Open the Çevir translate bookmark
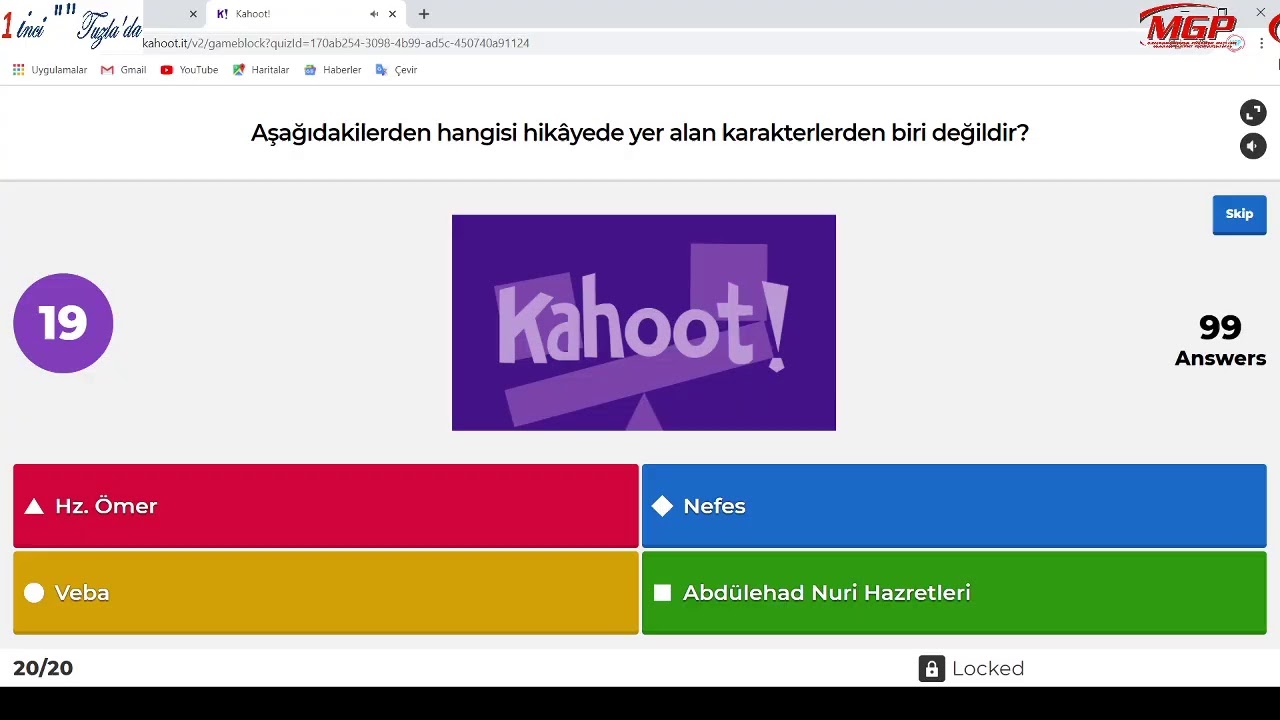The image size is (1280, 720). 396,70
